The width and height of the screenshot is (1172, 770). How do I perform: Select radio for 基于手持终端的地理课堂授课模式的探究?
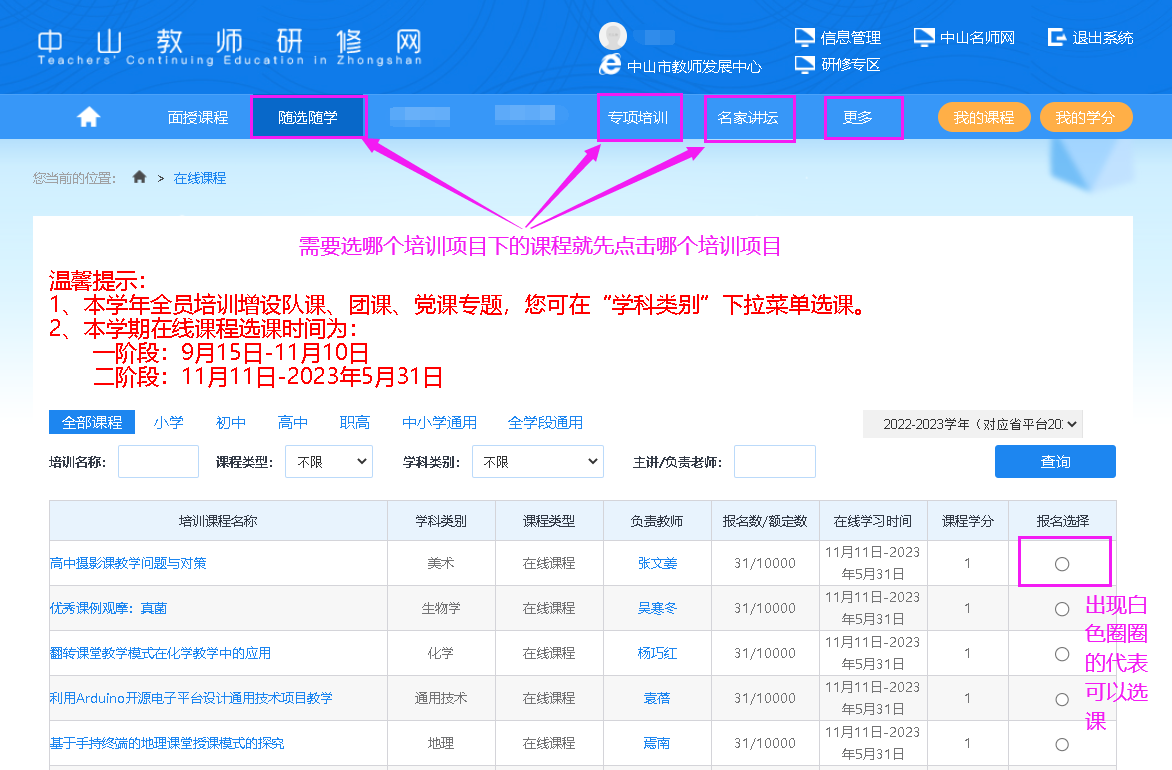pos(1061,744)
